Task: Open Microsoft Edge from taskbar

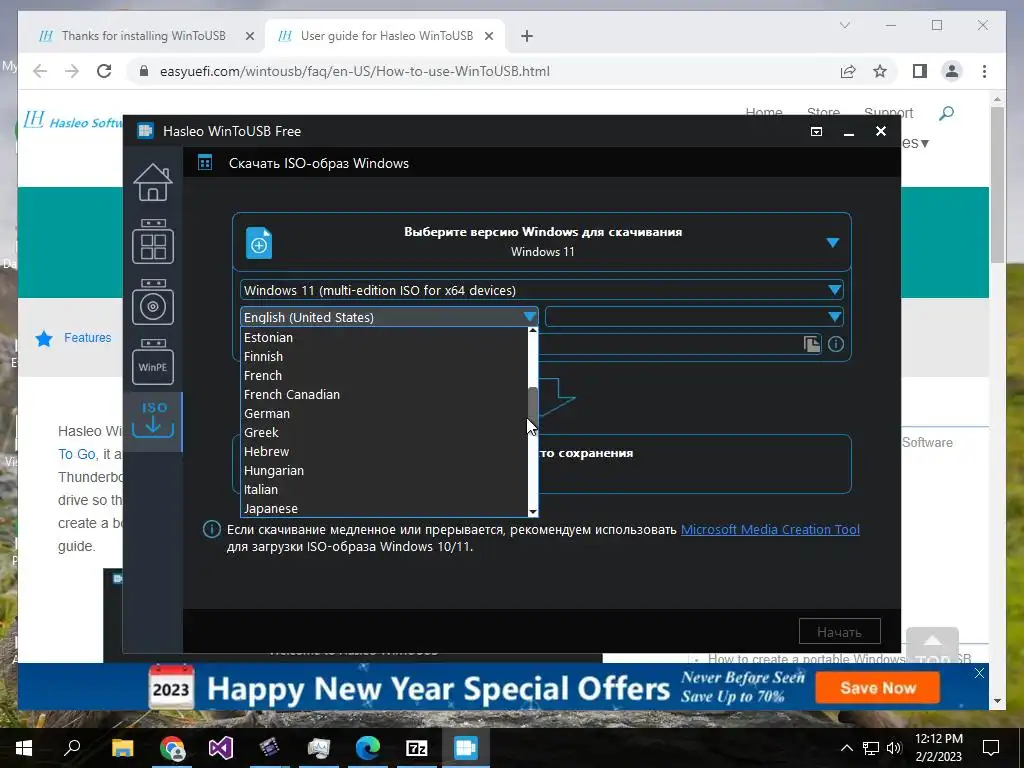Action: (x=368, y=748)
